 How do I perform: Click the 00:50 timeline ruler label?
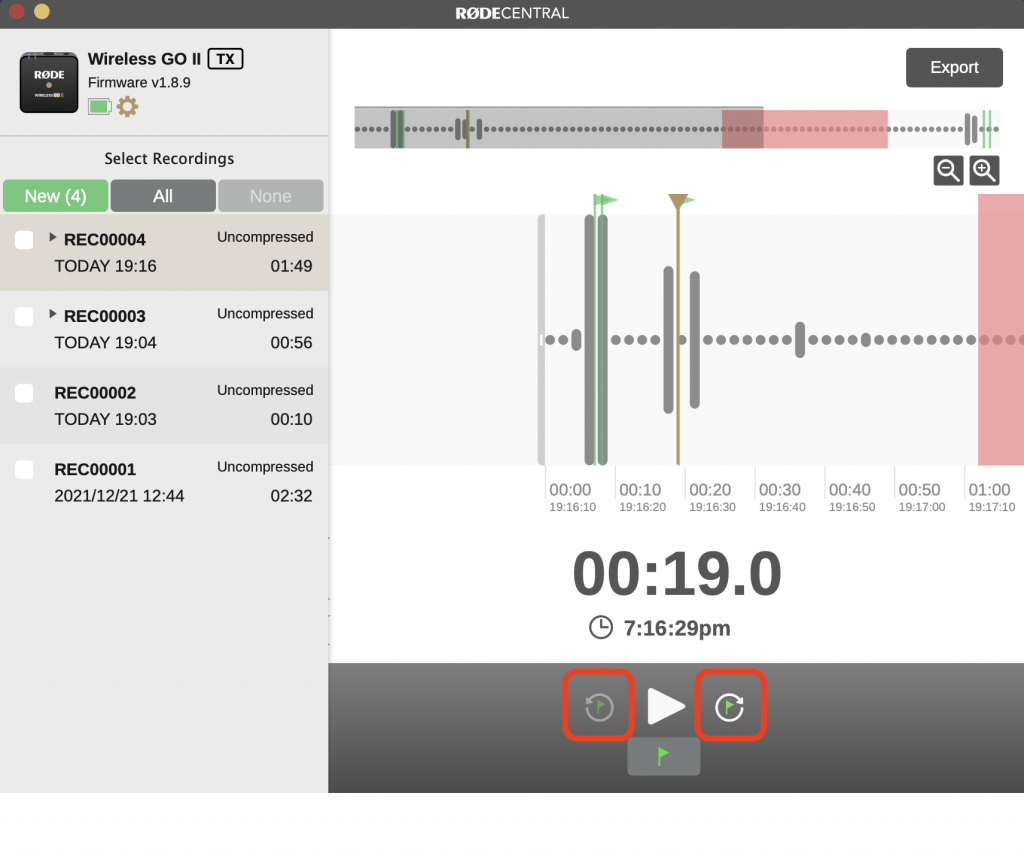(x=920, y=490)
